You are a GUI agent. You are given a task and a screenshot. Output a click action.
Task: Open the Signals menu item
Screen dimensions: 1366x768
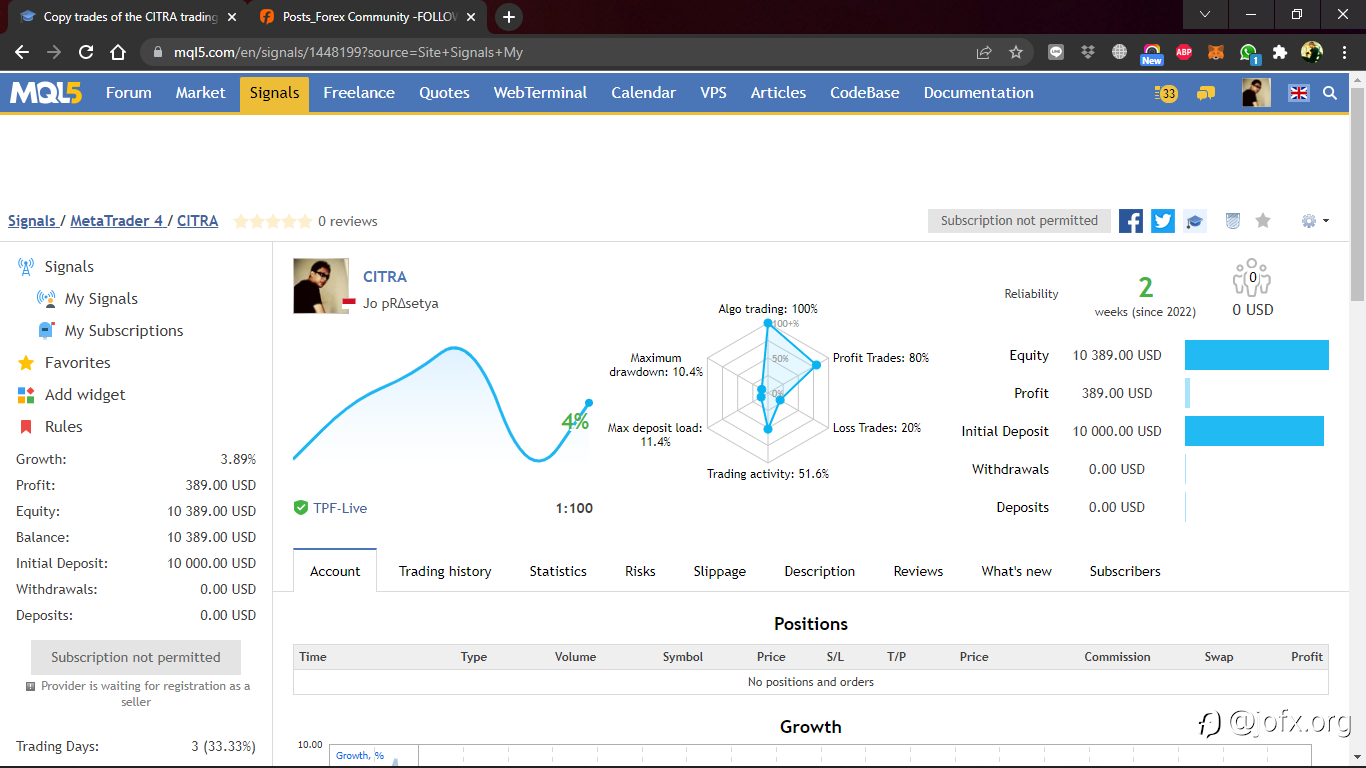(x=274, y=93)
